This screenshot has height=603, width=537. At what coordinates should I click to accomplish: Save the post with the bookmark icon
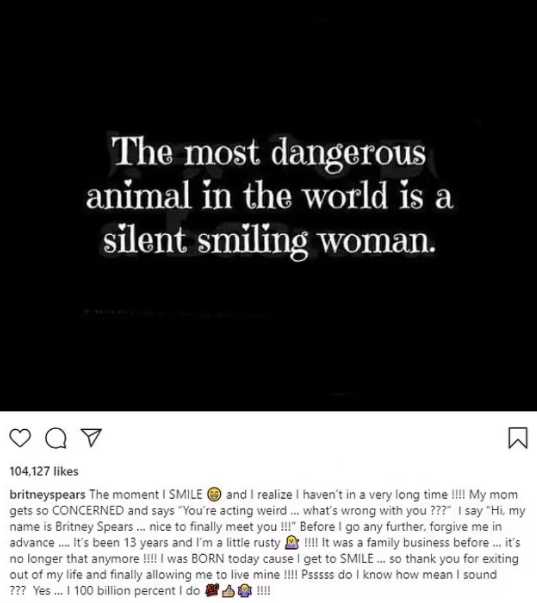(x=518, y=438)
